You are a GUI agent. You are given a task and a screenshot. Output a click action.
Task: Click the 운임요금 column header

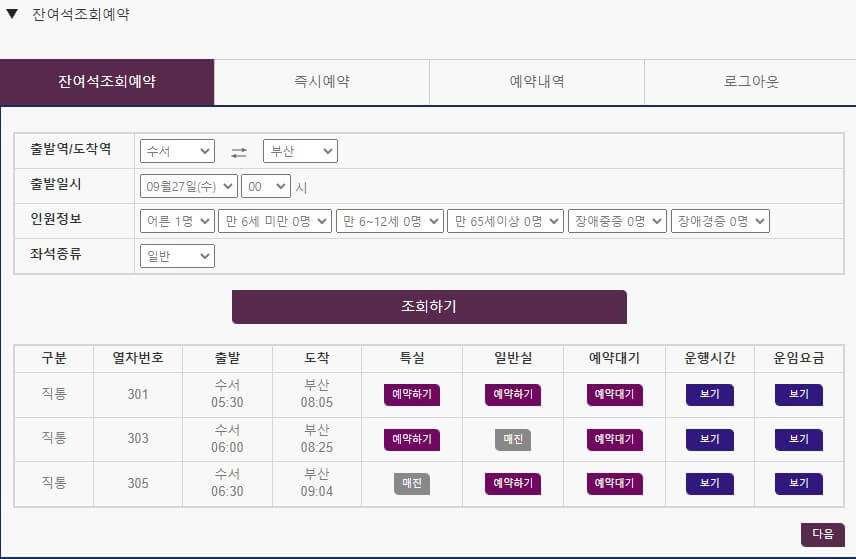(x=799, y=358)
